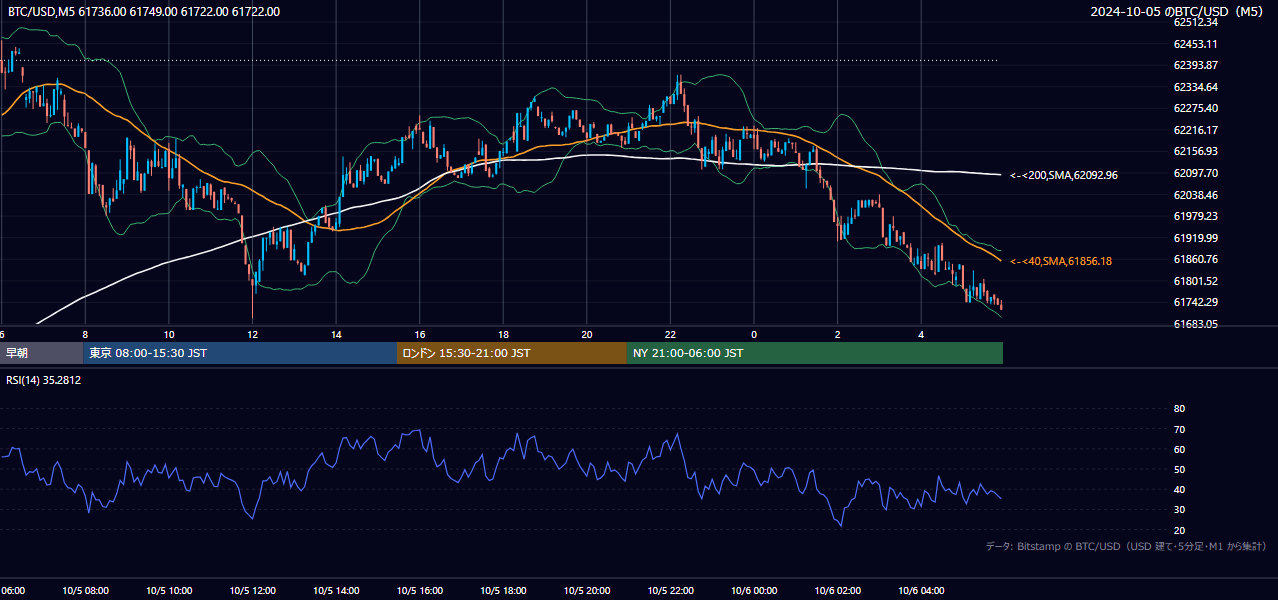Click price axis label 61979.23

pyautogui.click(x=1195, y=216)
